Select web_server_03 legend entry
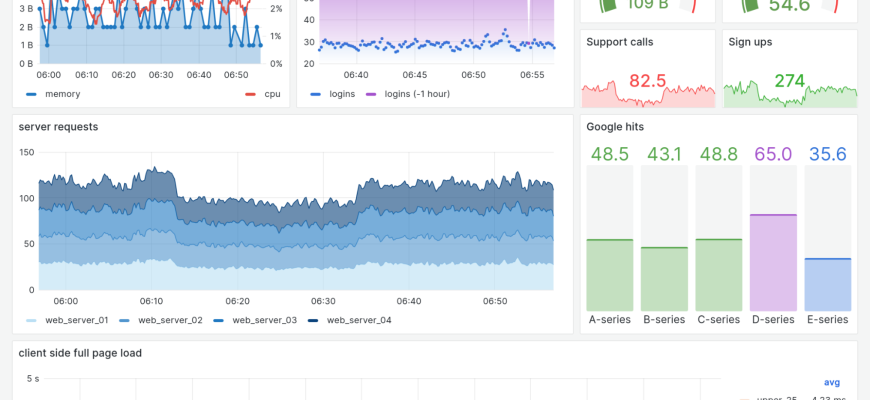This screenshot has width=870, height=400. pyautogui.click(x=264, y=320)
